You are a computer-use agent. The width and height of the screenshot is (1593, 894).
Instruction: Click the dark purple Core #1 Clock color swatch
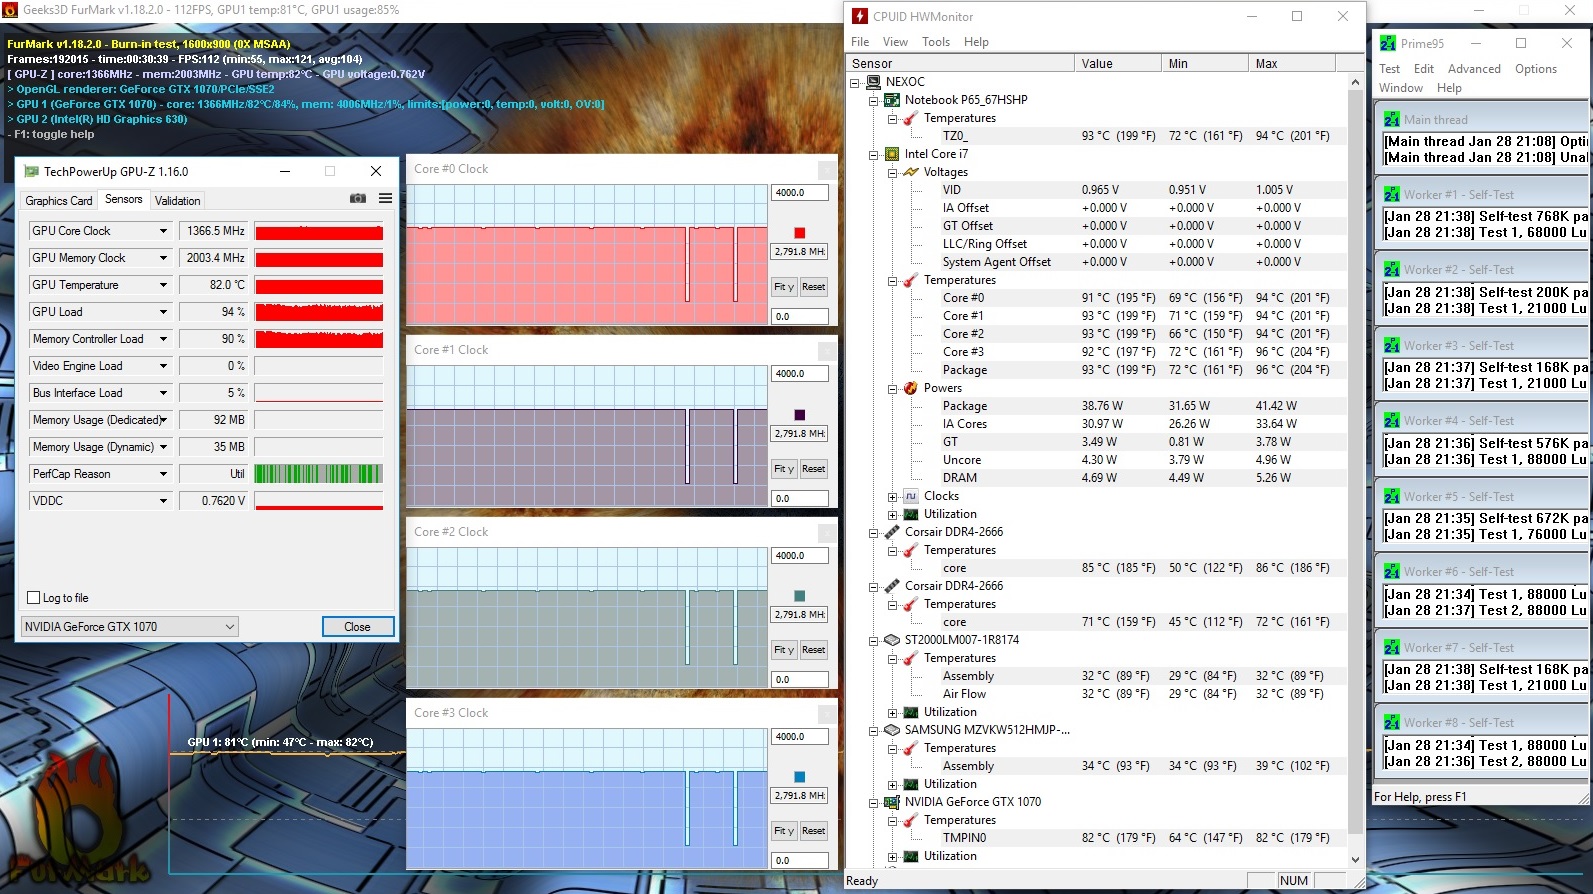(x=800, y=414)
